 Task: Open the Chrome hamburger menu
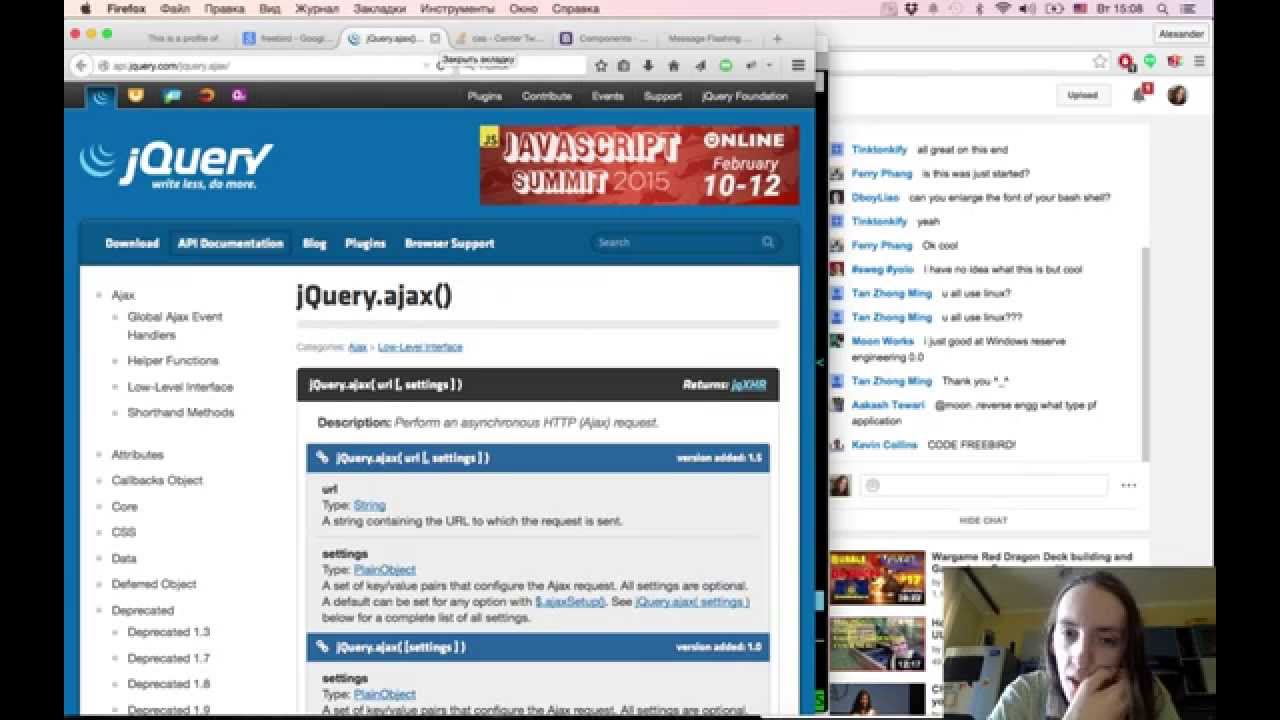point(1199,61)
